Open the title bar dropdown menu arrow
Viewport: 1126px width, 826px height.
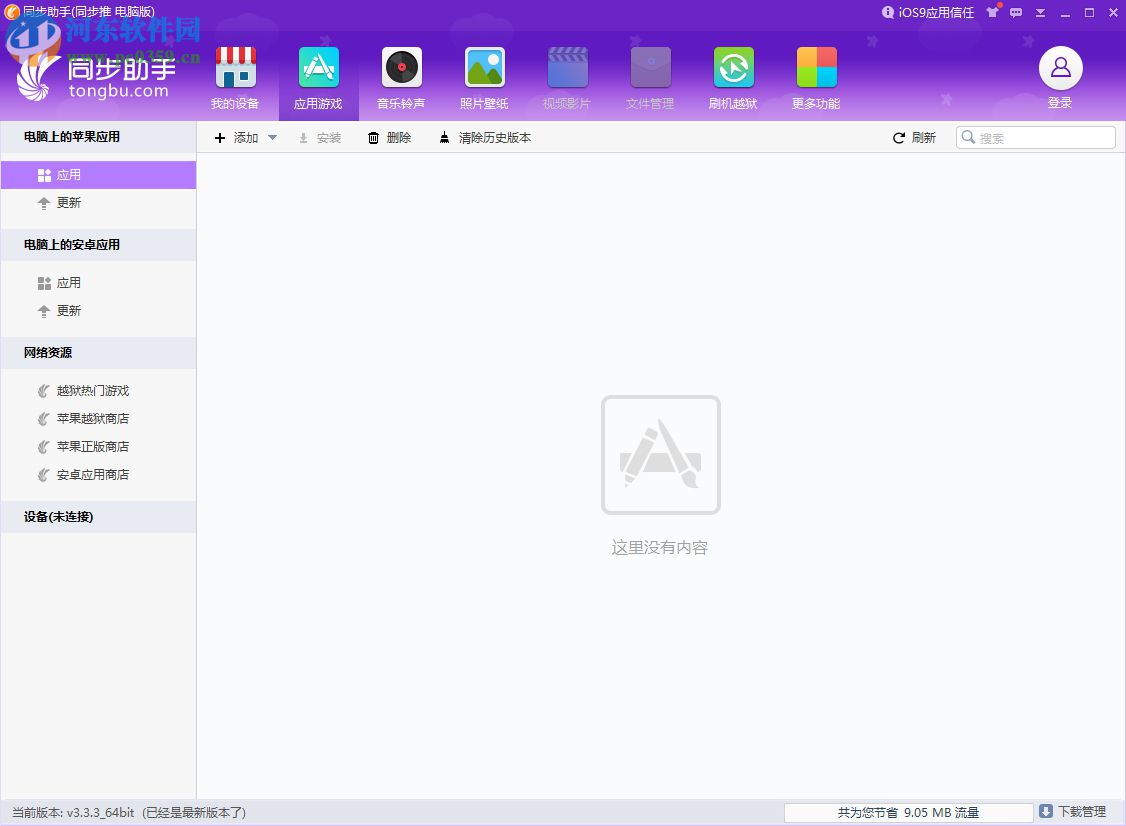(x=1041, y=13)
